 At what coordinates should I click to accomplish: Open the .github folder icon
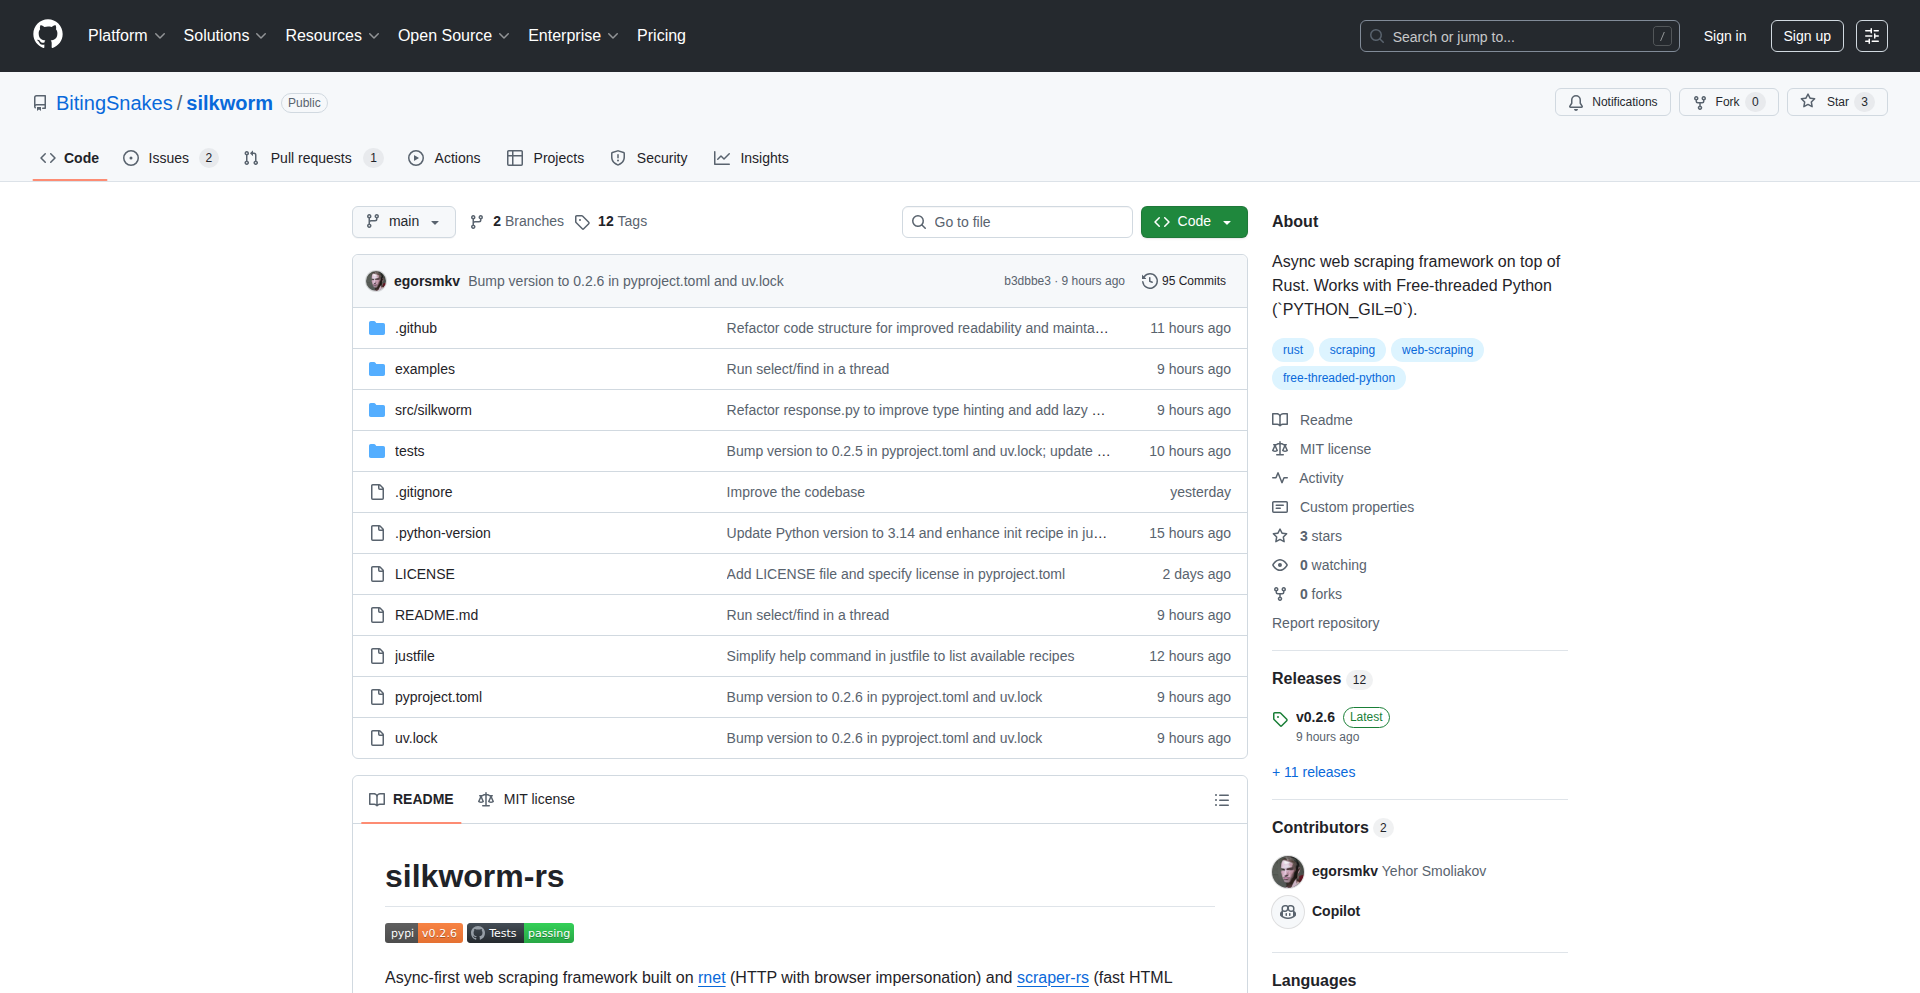pos(377,328)
